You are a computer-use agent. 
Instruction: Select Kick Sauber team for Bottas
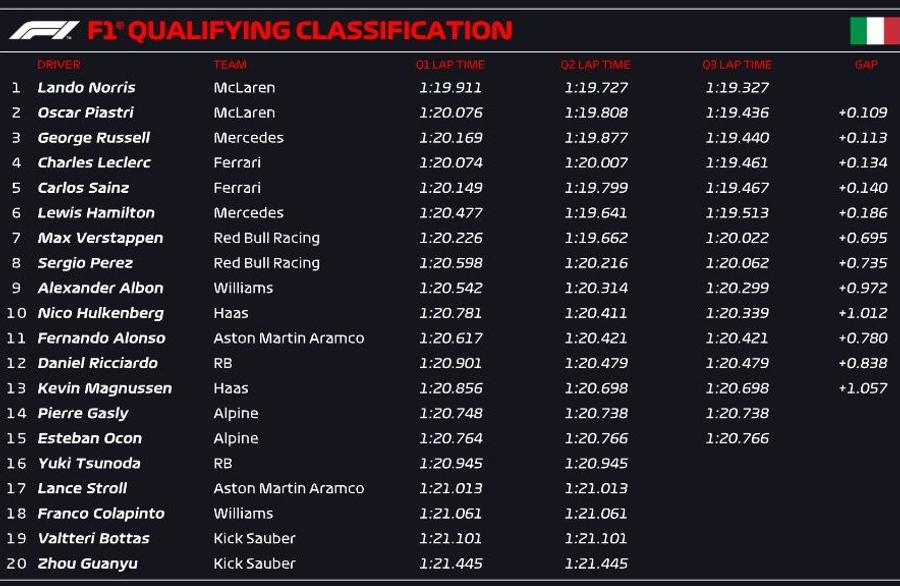pos(254,538)
